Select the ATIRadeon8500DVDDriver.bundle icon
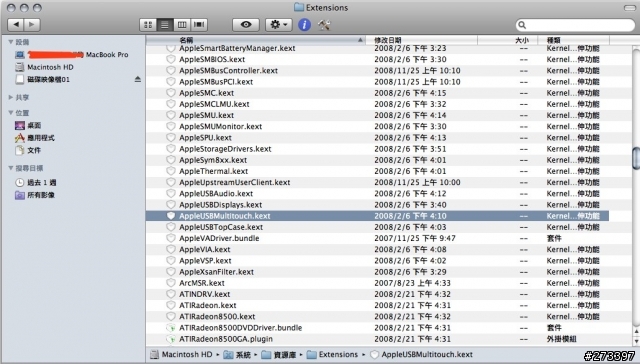Viewport: 640px width, 364px height. pos(171,328)
